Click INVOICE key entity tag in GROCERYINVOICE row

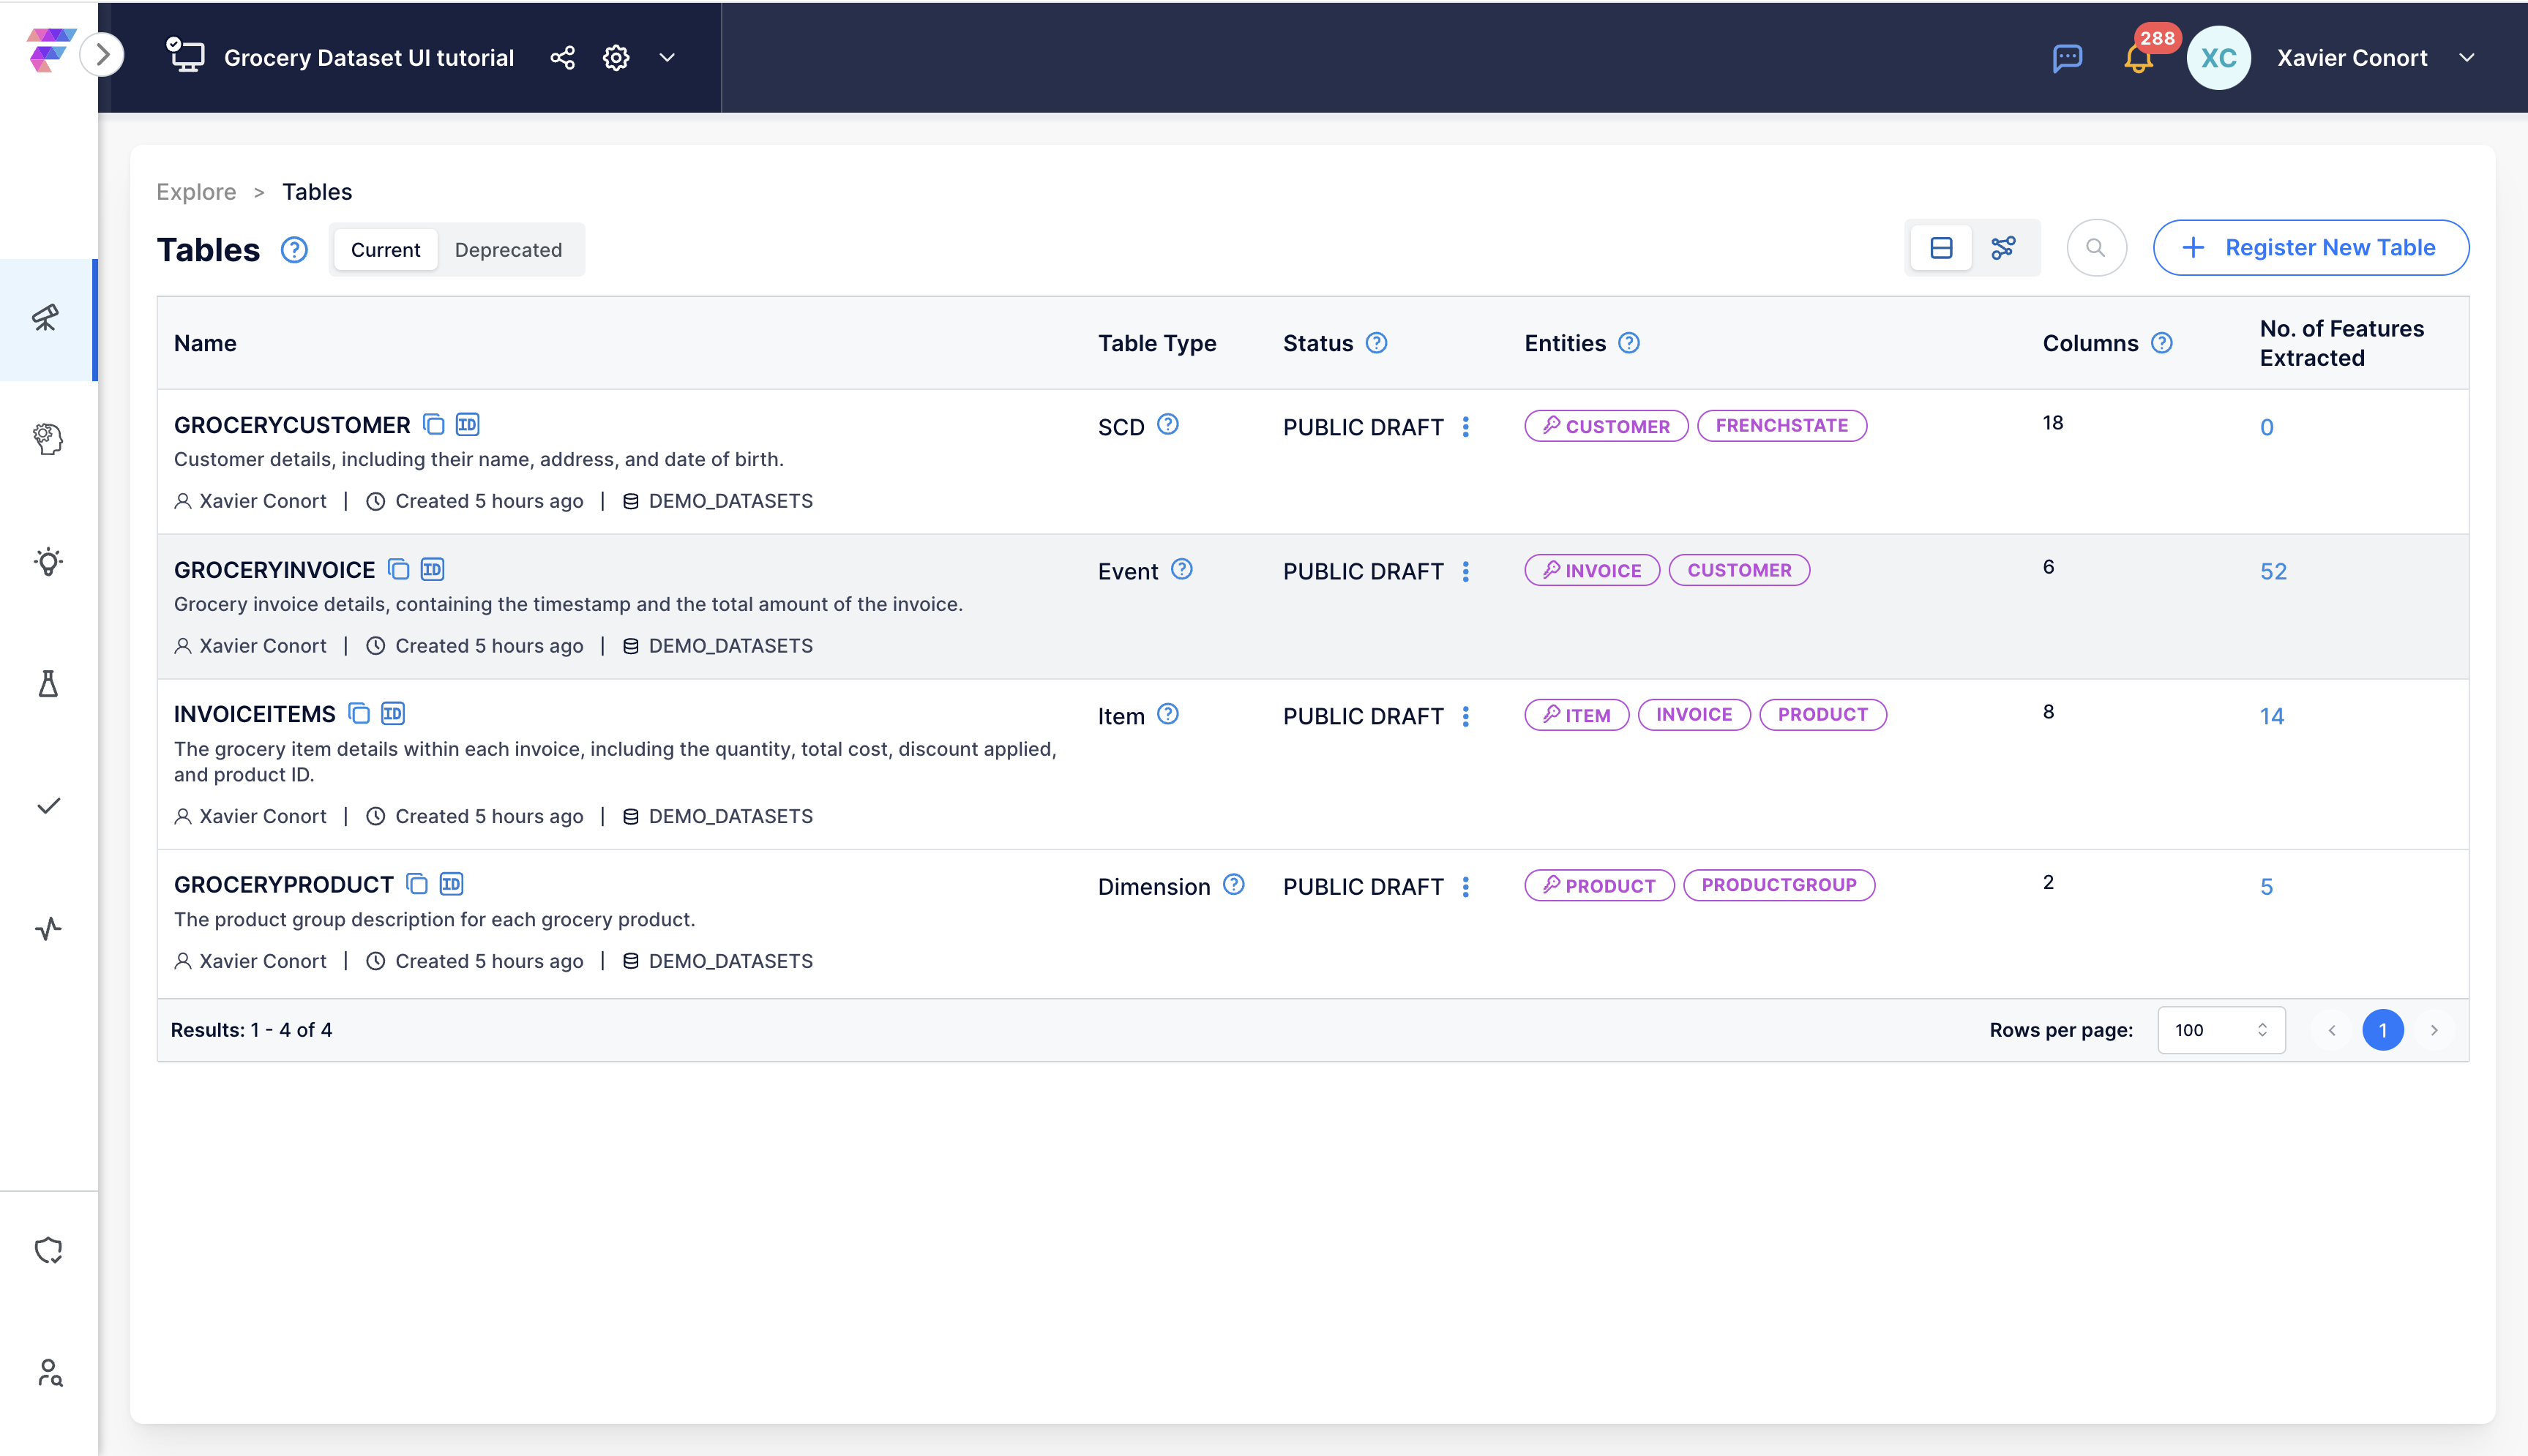point(1591,570)
